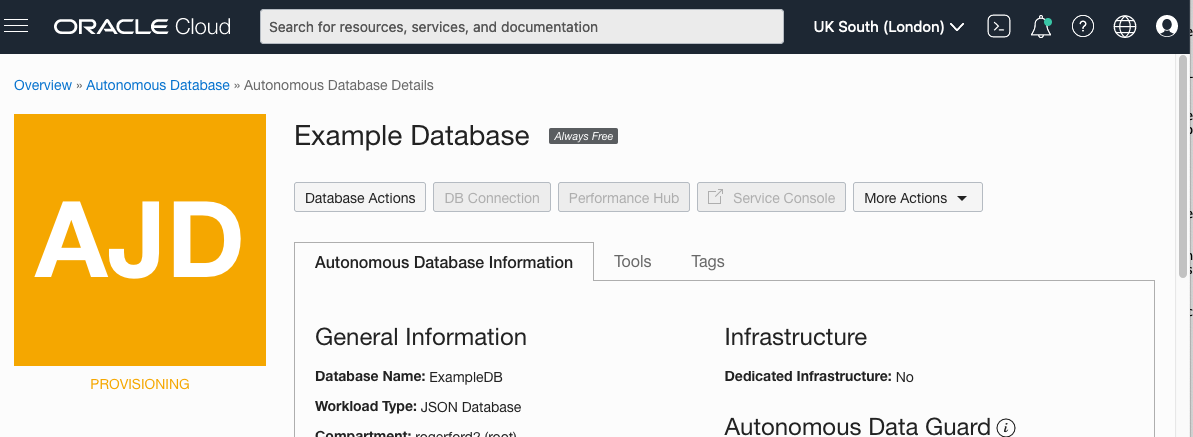Launch the Cloud Shell icon
1193x437 pixels.
pos(998,27)
